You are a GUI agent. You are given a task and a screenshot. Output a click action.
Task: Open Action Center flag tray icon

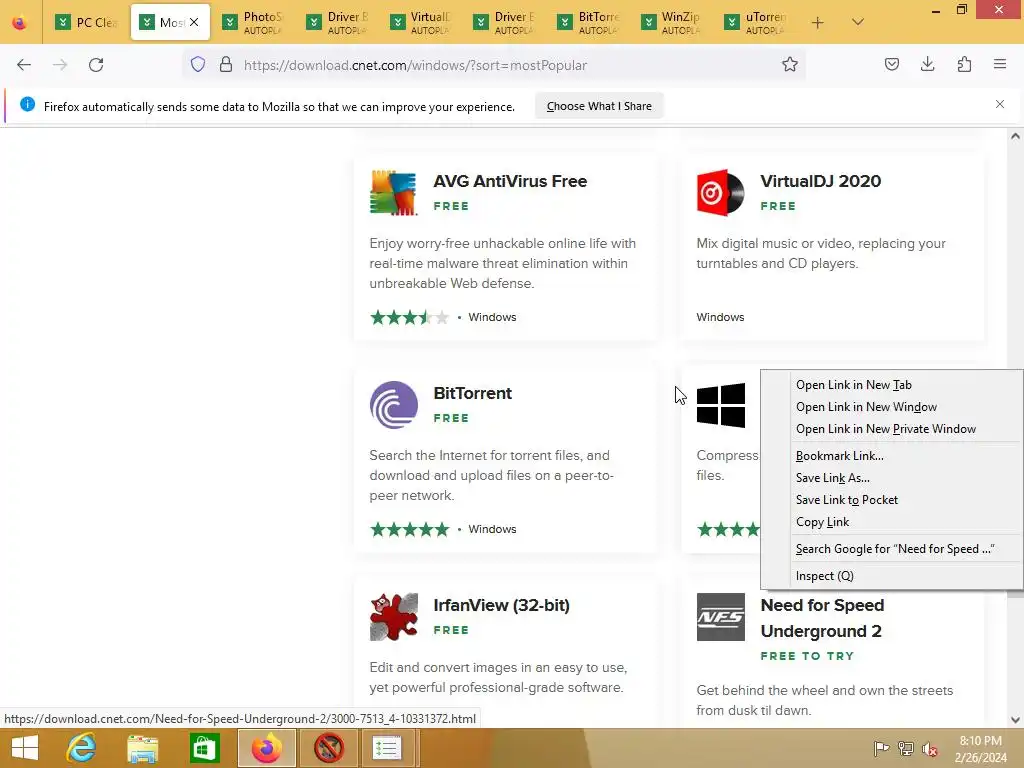click(881, 749)
